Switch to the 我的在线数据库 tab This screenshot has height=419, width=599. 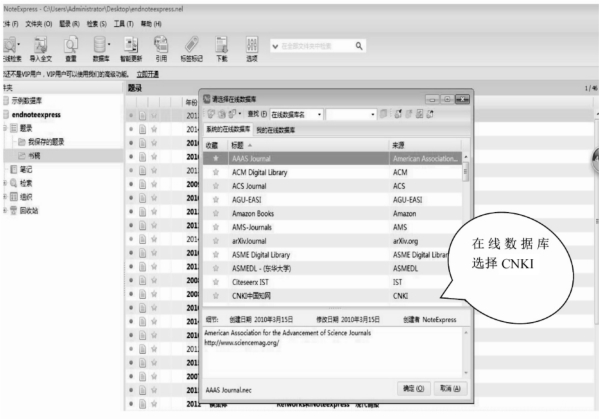(x=275, y=130)
